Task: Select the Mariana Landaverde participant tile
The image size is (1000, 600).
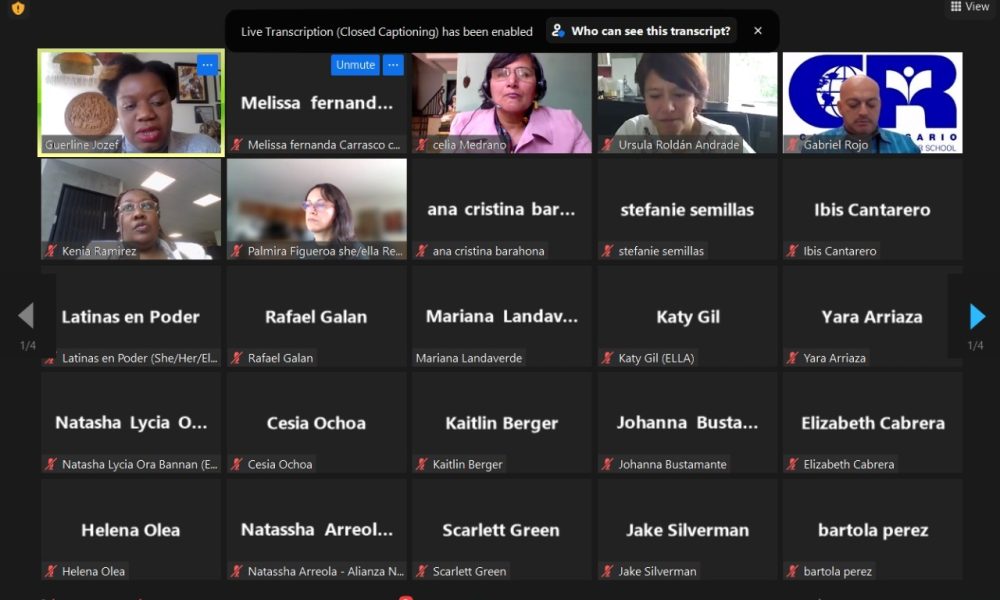Action: (501, 316)
